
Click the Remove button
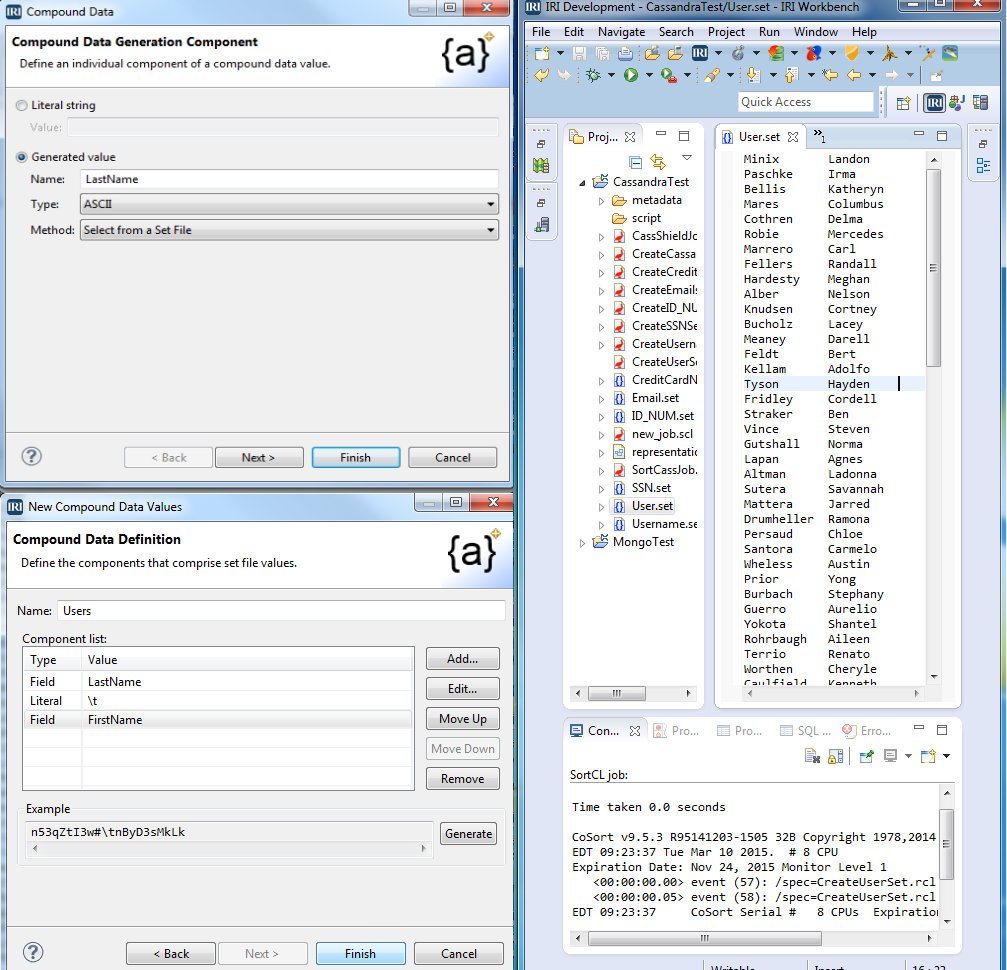point(462,779)
